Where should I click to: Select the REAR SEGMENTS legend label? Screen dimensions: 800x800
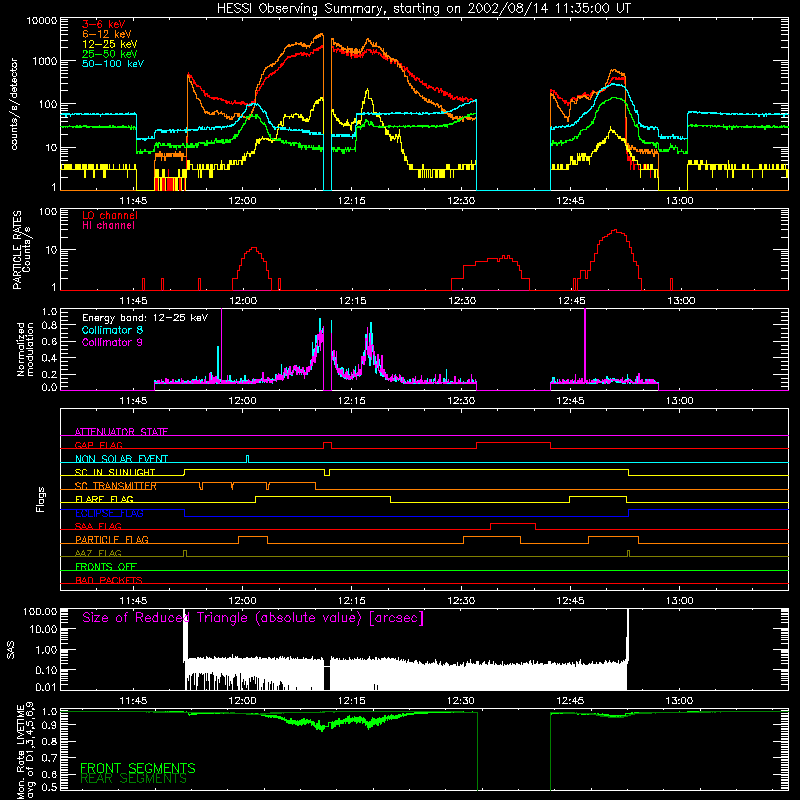point(134,779)
